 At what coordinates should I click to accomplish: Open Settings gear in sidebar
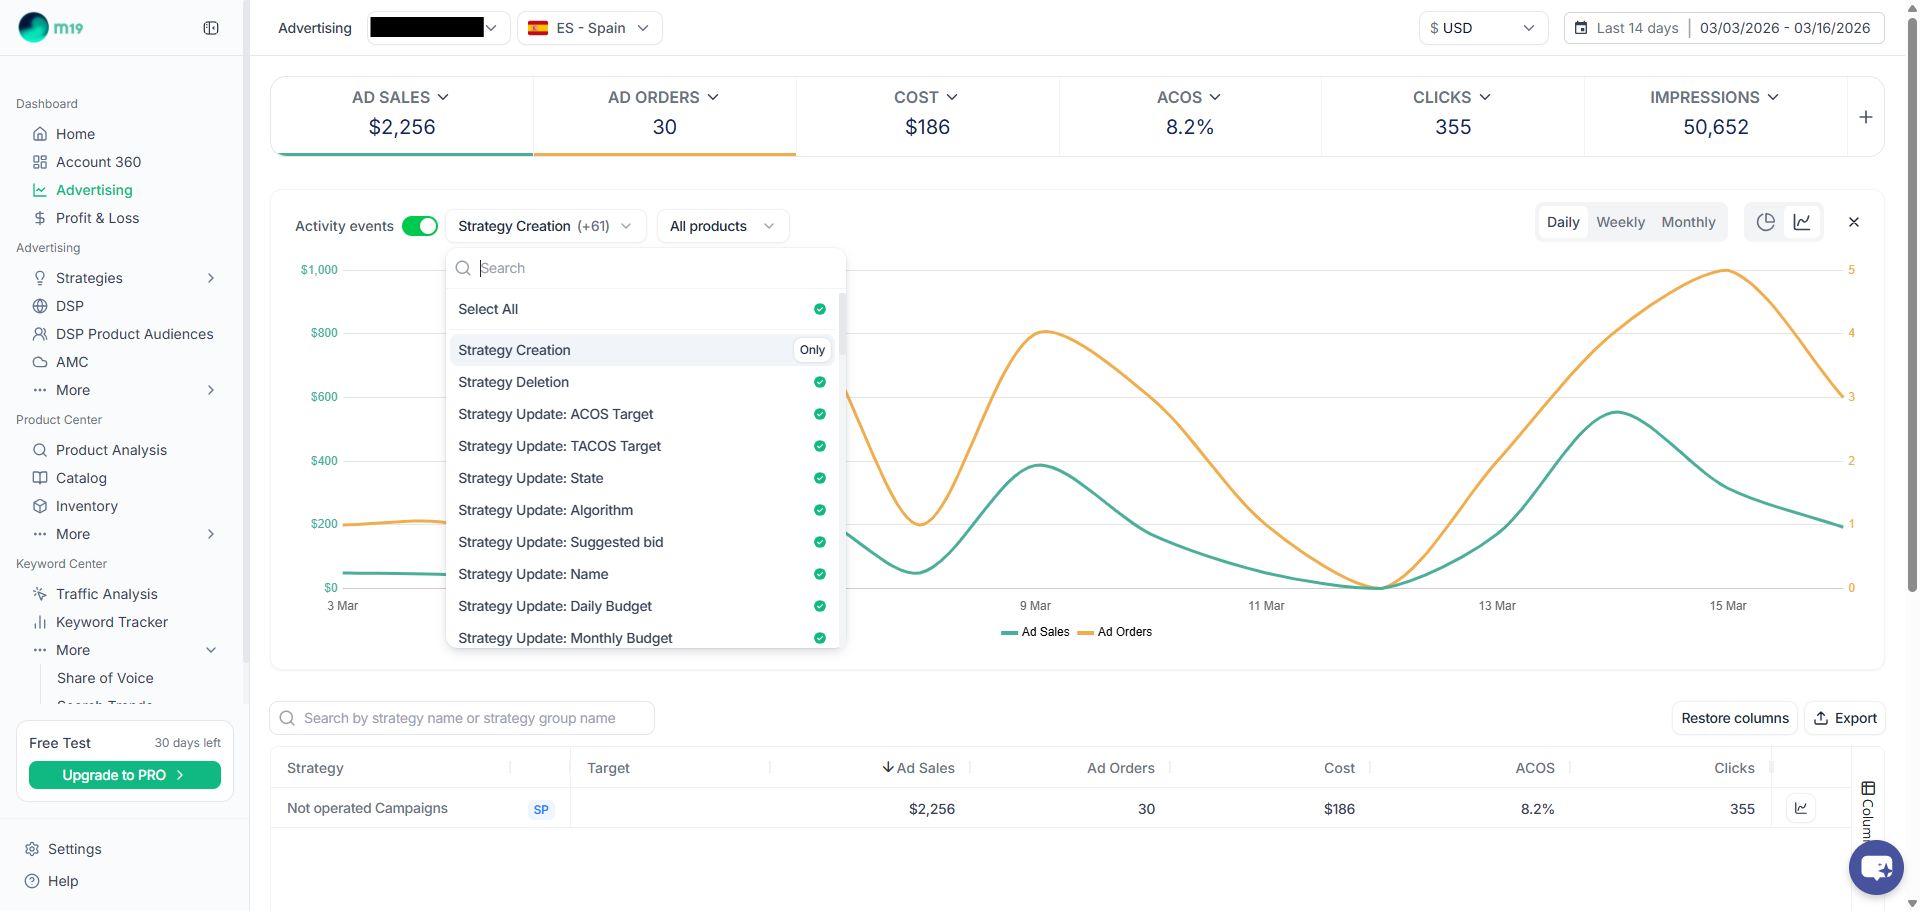(x=32, y=849)
